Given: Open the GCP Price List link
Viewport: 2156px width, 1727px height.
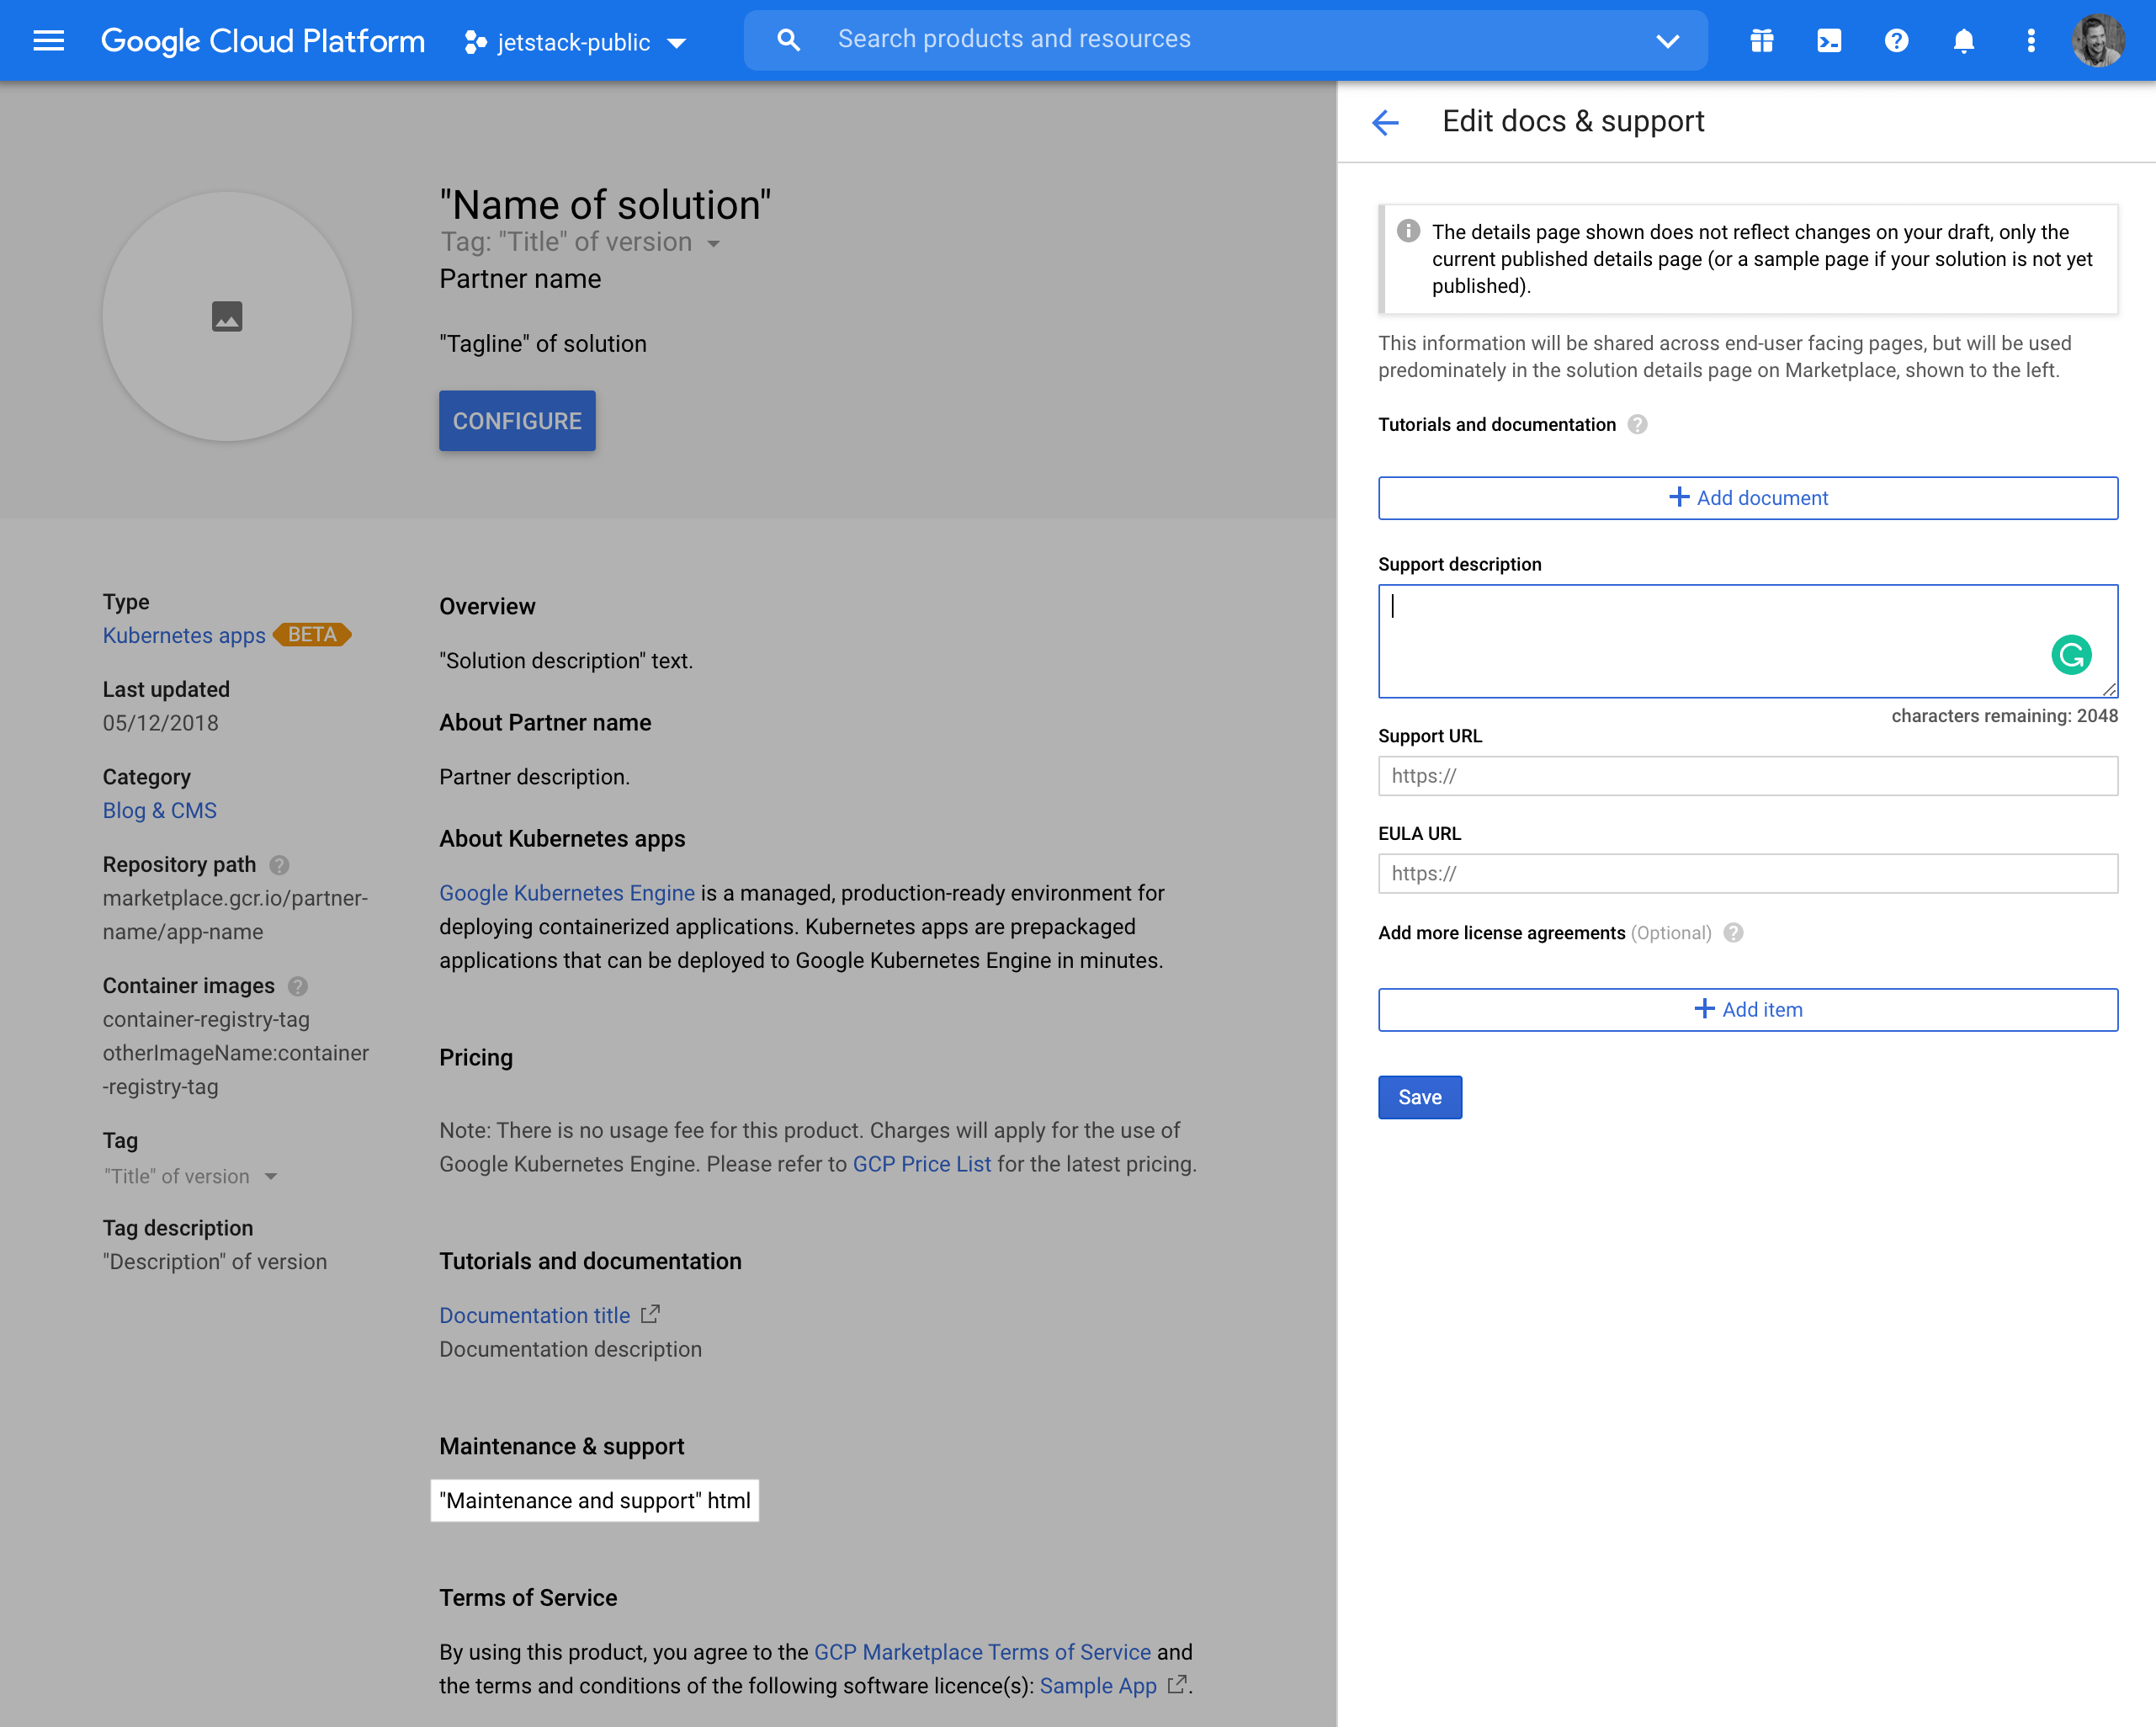Looking at the screenshot, I should click(921, 1163).
